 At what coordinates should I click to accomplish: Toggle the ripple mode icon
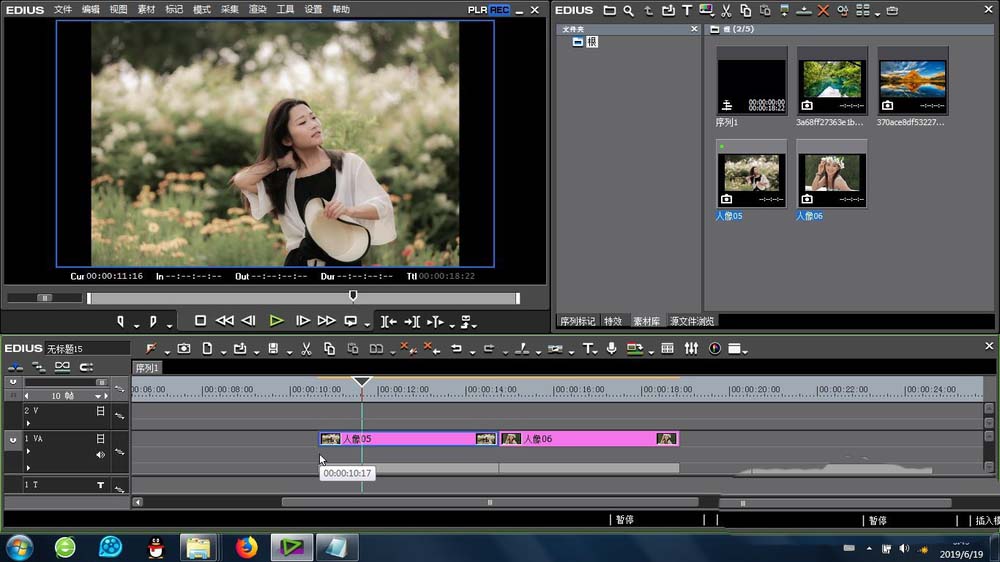(x=39, y=367)
